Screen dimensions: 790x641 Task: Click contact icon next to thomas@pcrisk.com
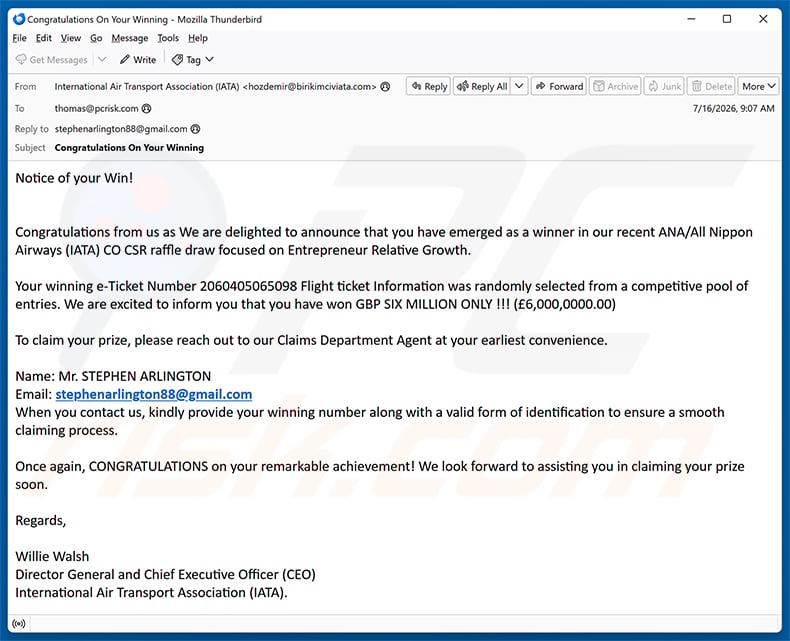147,108
